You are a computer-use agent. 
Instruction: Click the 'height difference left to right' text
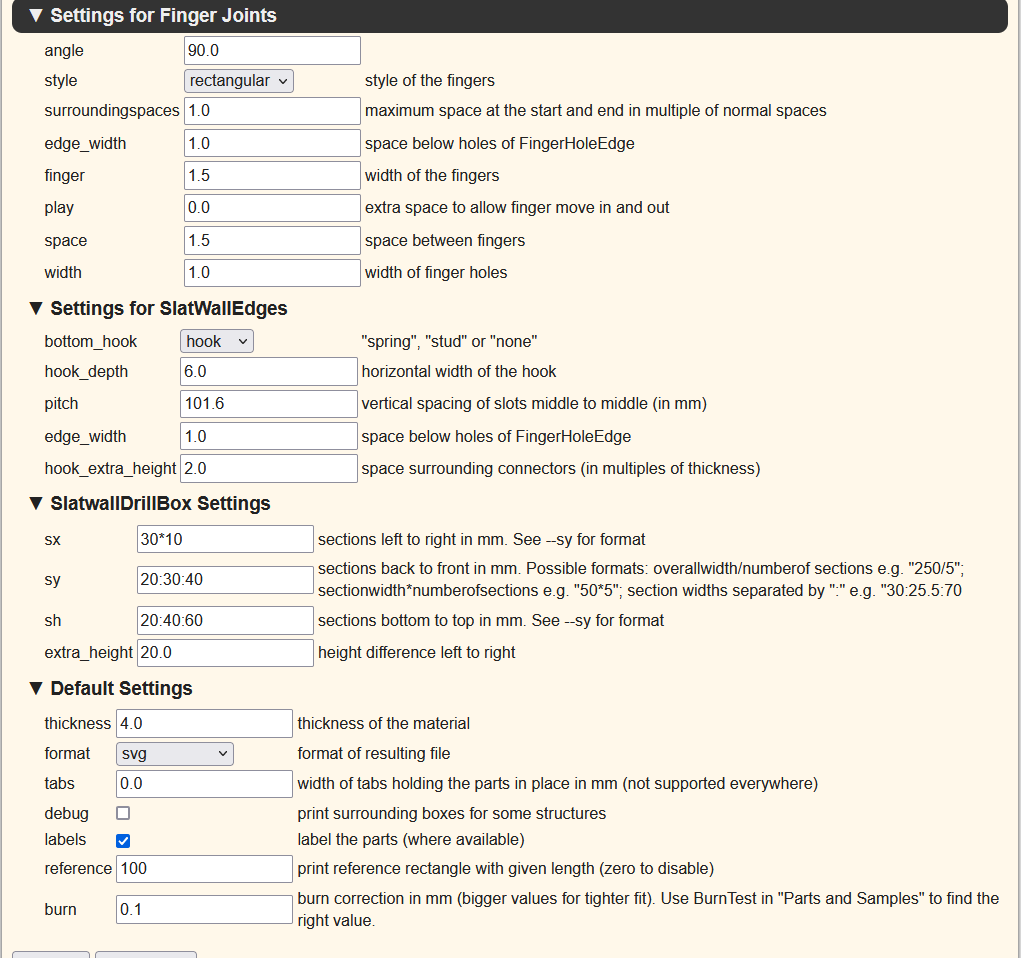(x=417, y=653)
